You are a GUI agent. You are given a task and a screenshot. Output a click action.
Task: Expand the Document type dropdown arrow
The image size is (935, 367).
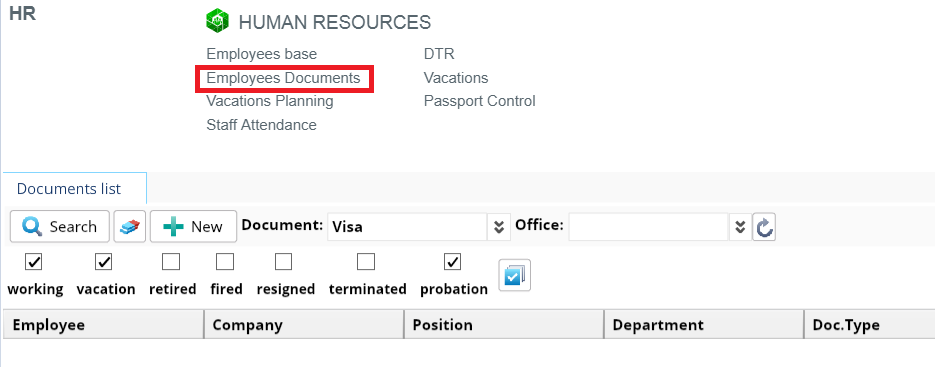[499, 227]
